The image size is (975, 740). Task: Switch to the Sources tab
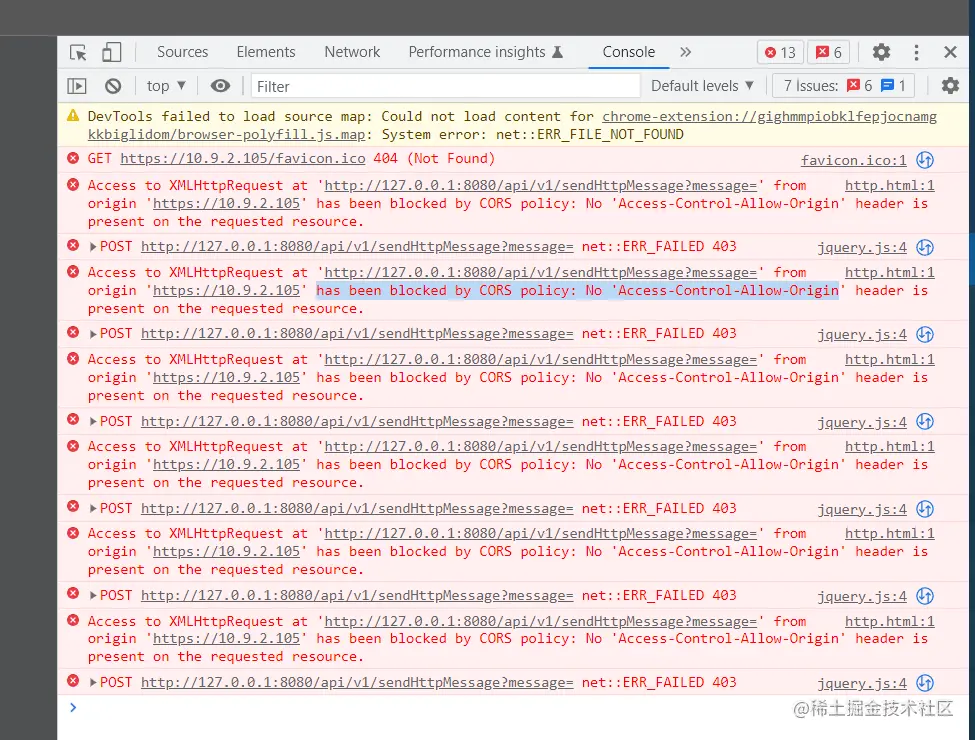(182, 52)
